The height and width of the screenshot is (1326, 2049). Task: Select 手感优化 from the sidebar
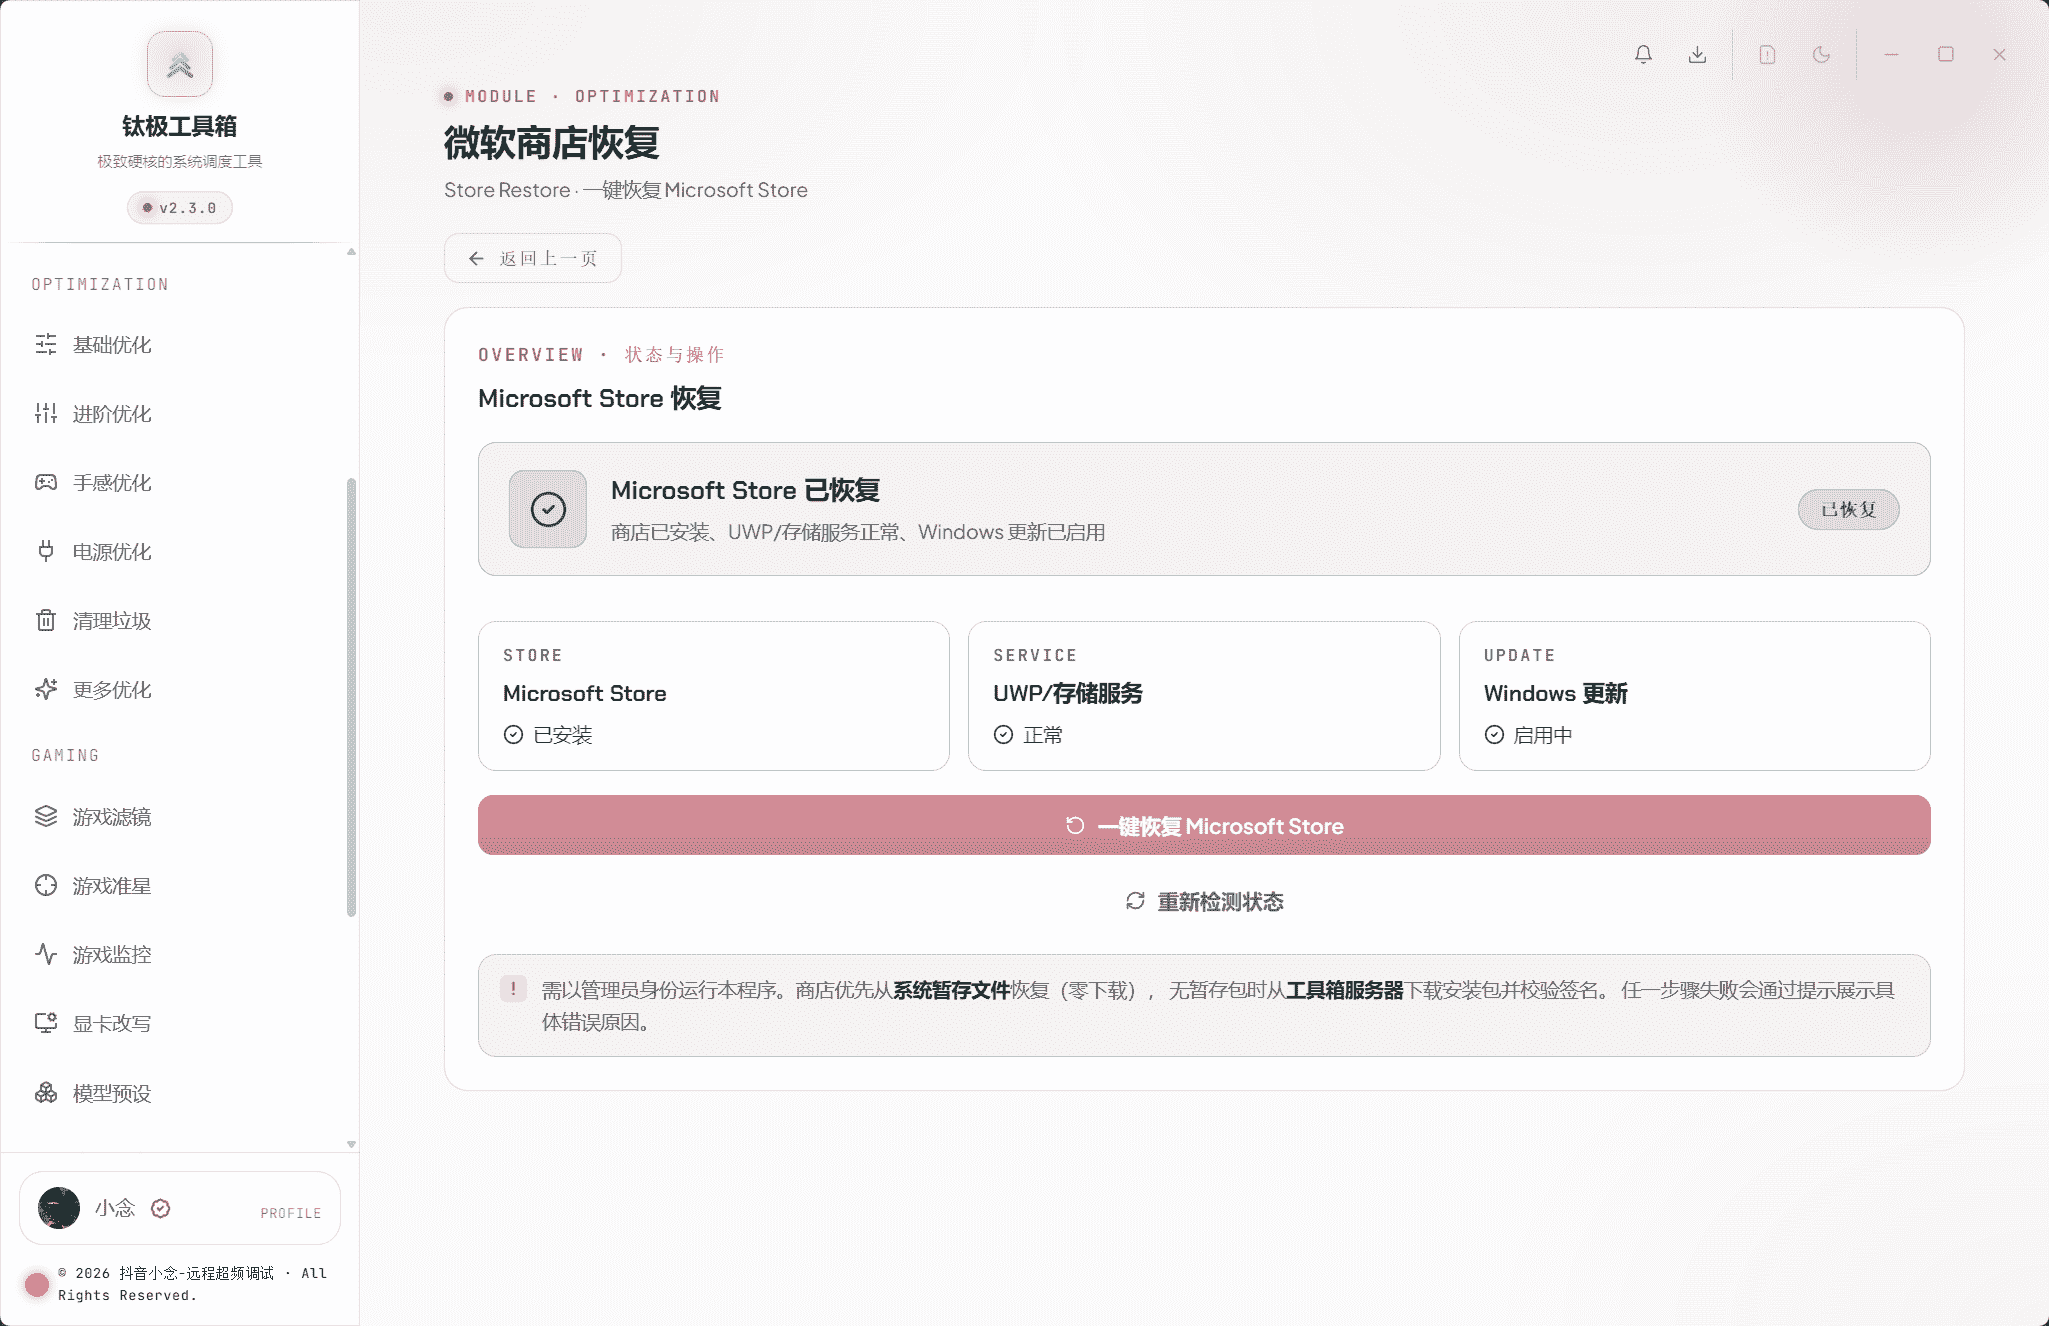[x=180, y=482]
